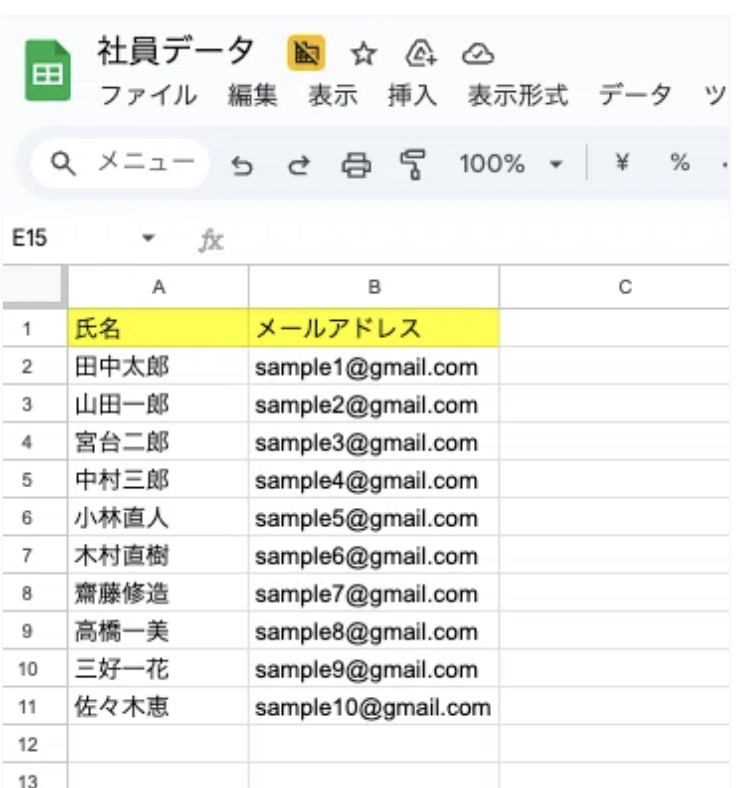The image size is (738, 788).
Task: Select the cell 小林直人
Action: pyautogui.click(x=158, y=518)
